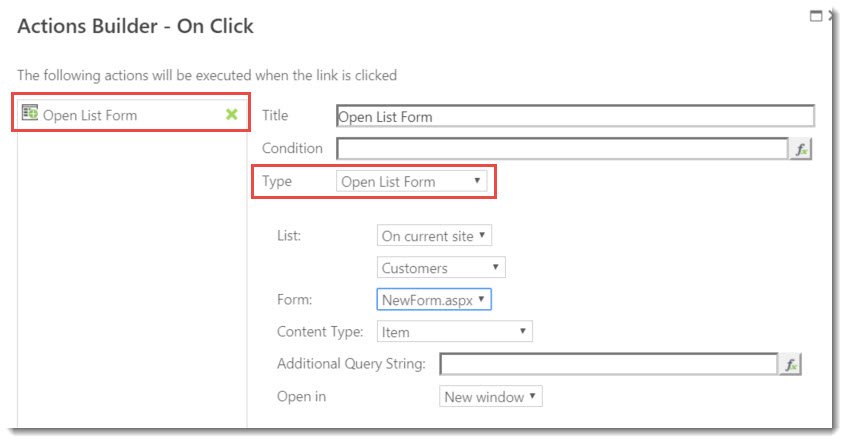Expand the Content Type Item dropdown
This screenshot has height=443, width=847.
pyautogui.click(x=454, y=331)
